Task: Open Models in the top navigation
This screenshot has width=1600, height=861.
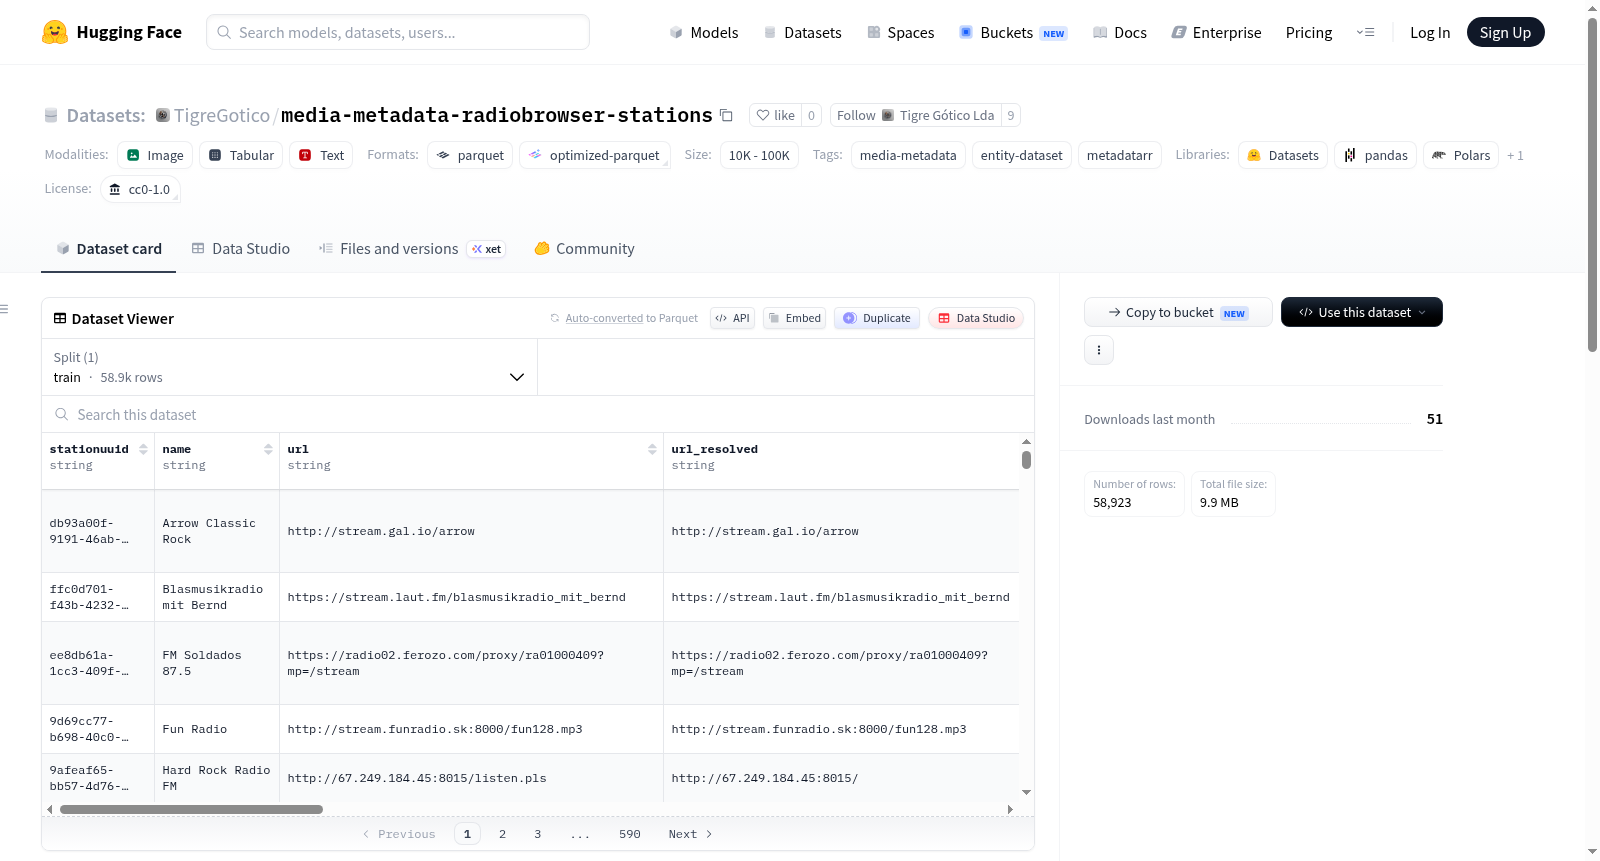Action: click(x=704, y=33)
